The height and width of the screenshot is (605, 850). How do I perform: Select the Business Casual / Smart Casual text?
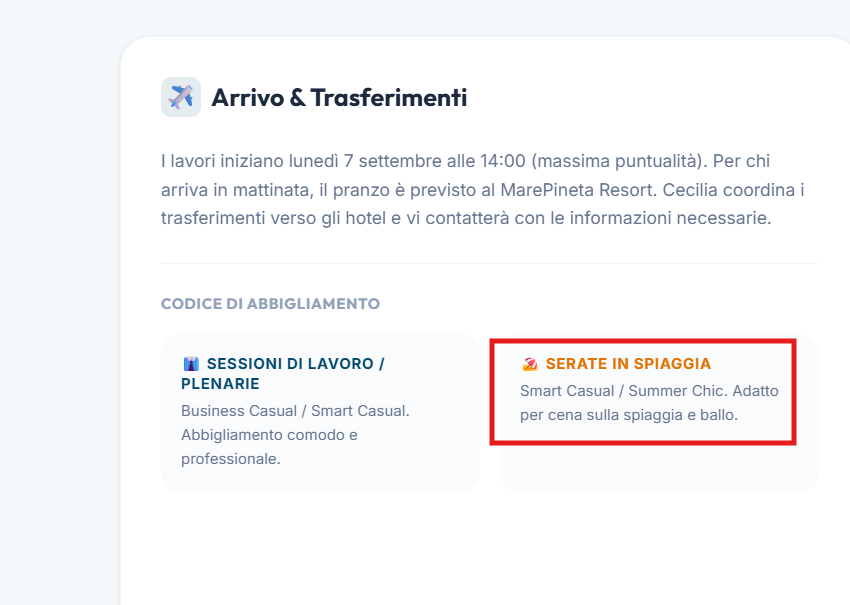(x=295, y=411)
